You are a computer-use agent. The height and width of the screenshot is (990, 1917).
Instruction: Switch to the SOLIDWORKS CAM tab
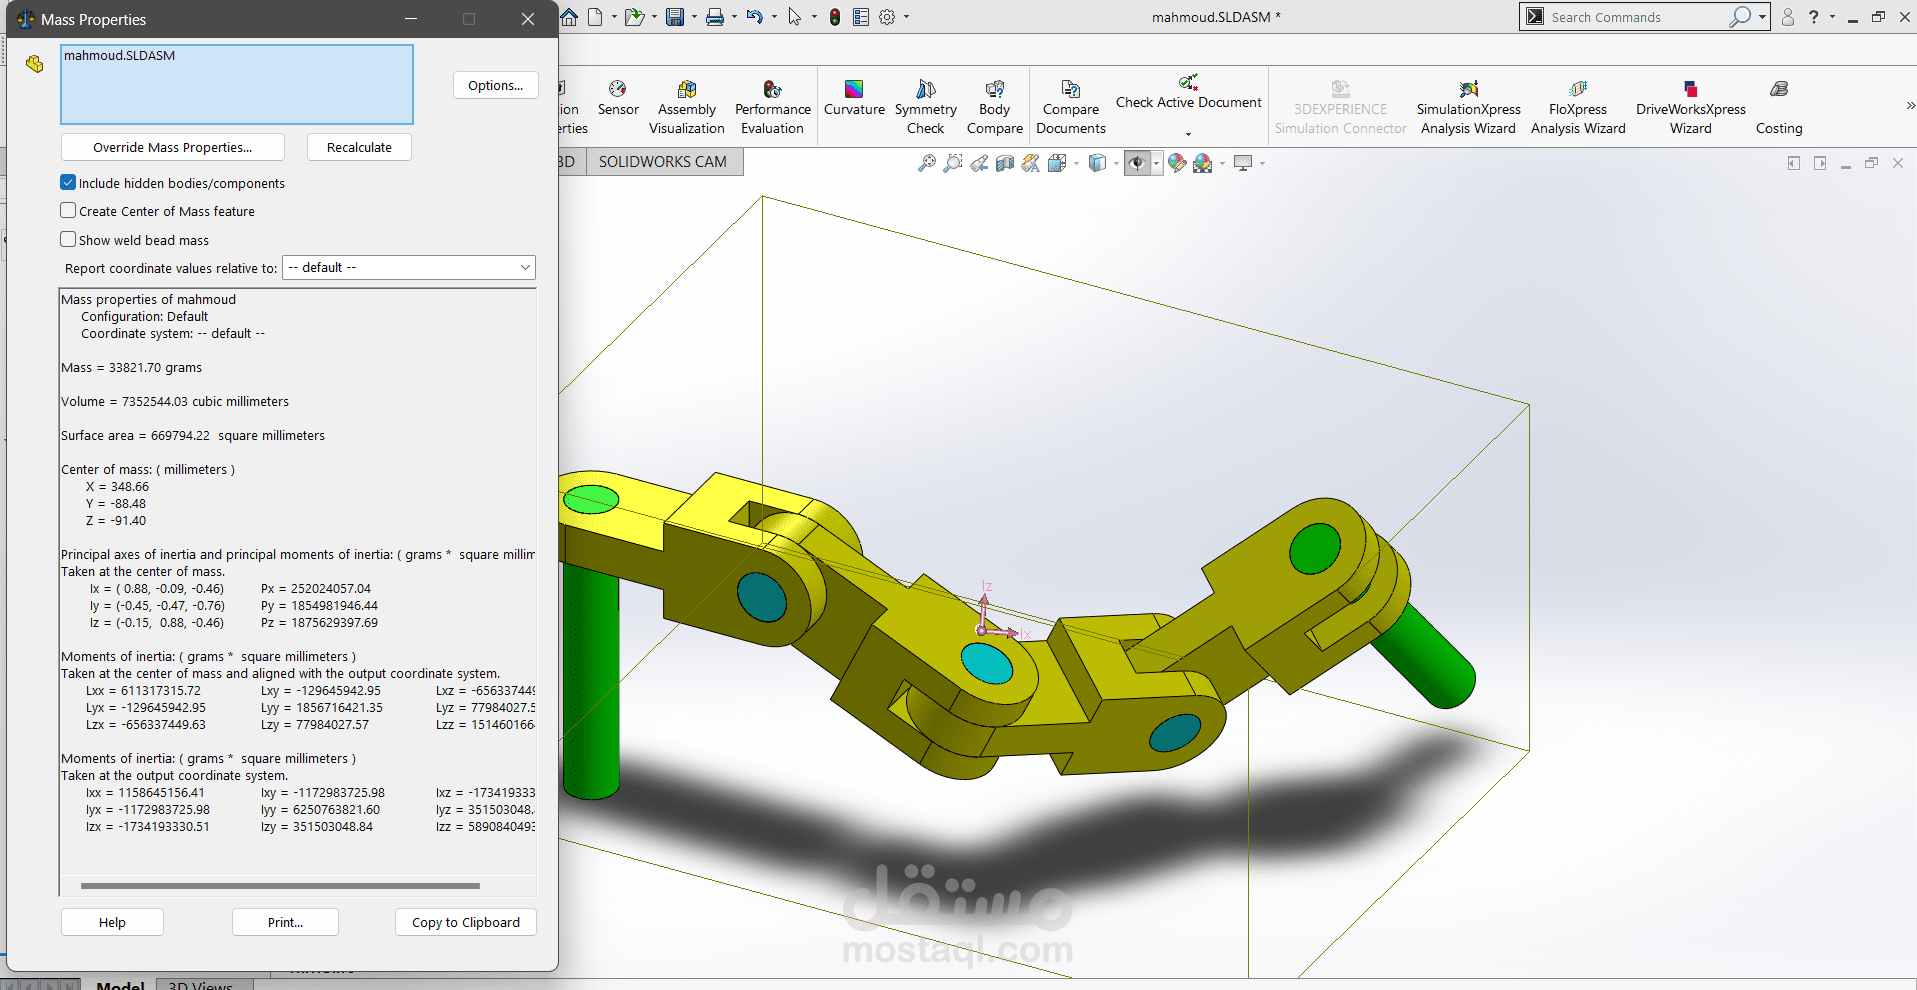[x=664, y=161]
